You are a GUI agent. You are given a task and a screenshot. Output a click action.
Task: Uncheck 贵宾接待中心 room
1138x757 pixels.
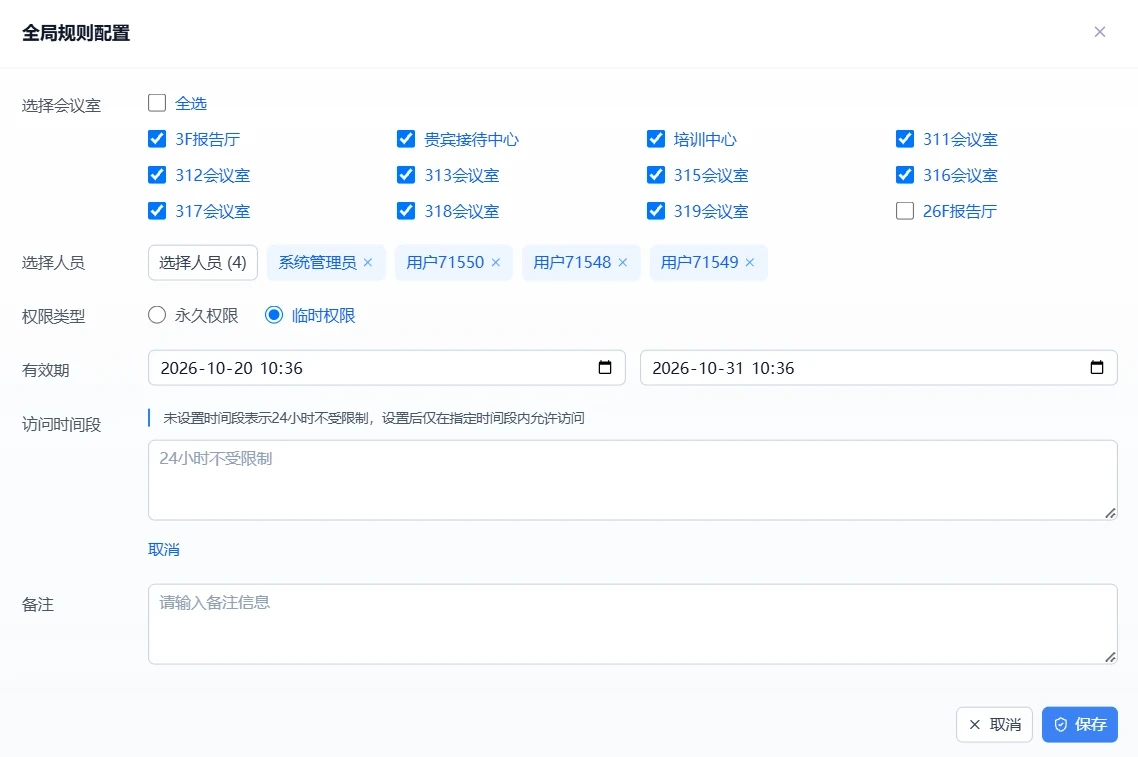tap(406, 139)
